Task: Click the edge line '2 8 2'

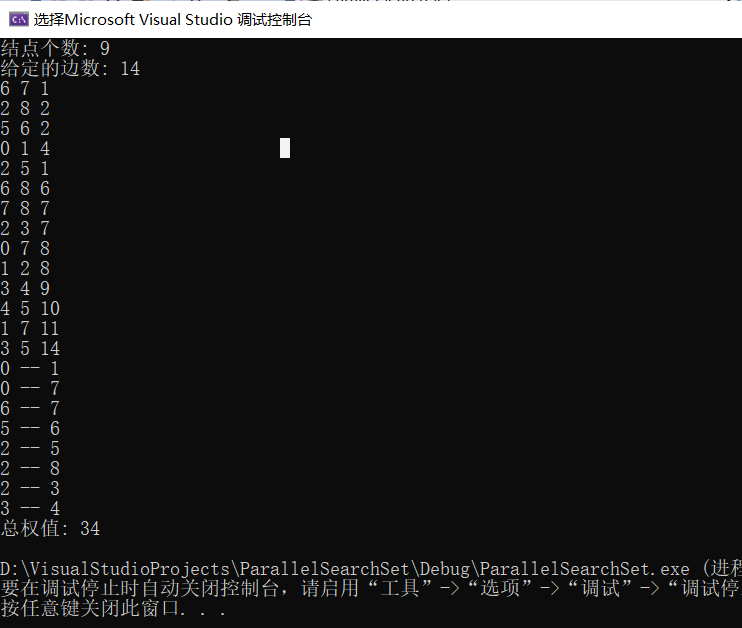Action: coord(25,108)
